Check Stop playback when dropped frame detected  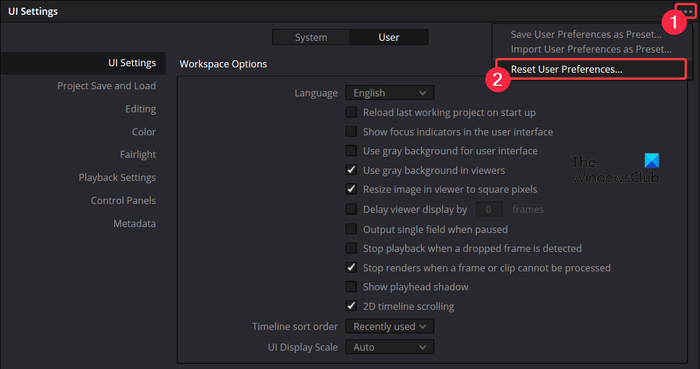point(351,248)
